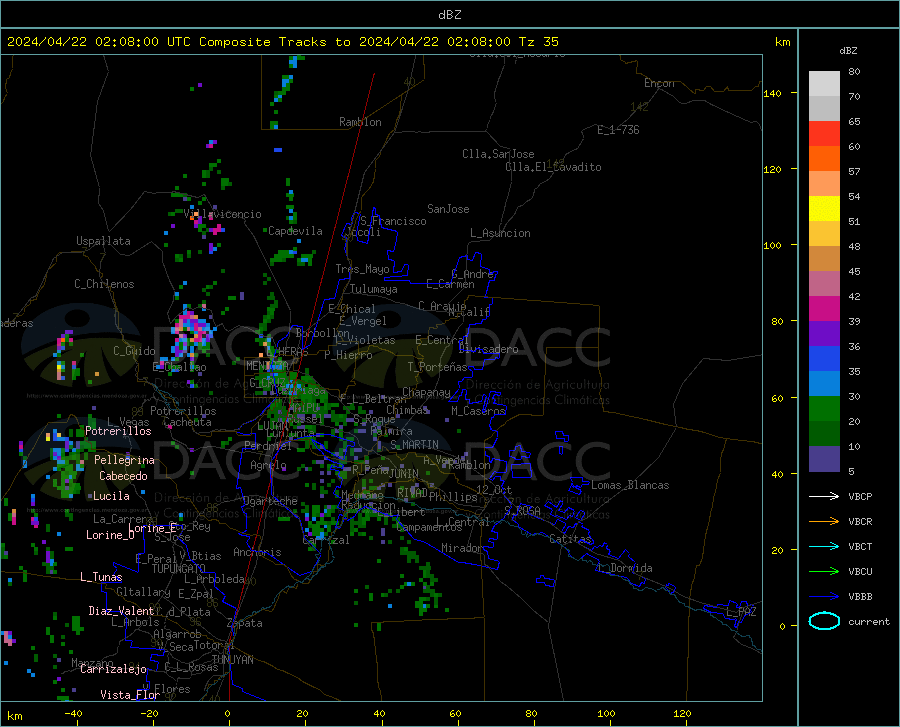Click the VBCT legend label
This screenshot has height=727, width=900.
point(860,546)
